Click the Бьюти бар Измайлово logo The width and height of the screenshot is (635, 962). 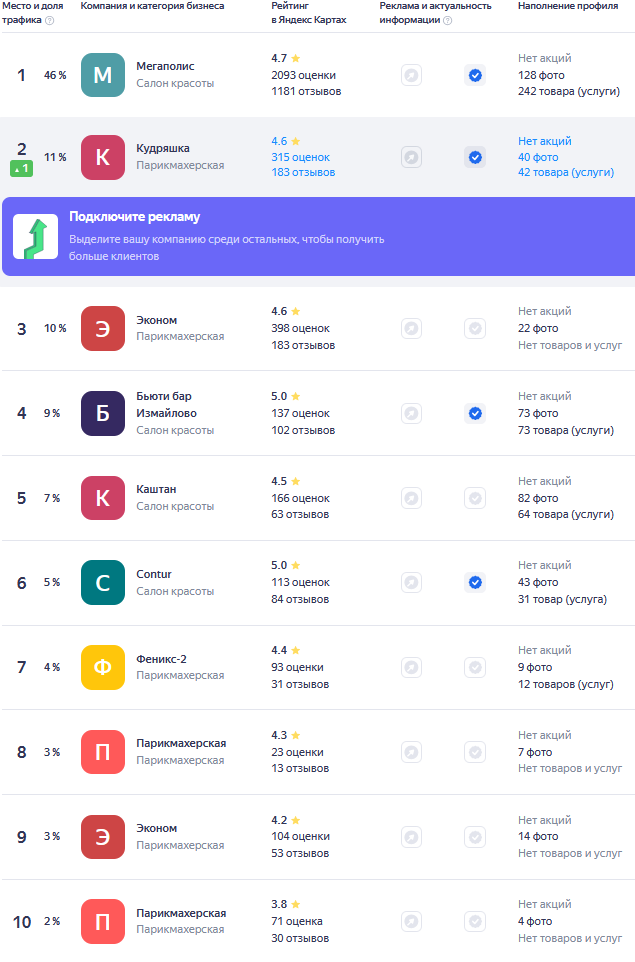coord(102,413)
